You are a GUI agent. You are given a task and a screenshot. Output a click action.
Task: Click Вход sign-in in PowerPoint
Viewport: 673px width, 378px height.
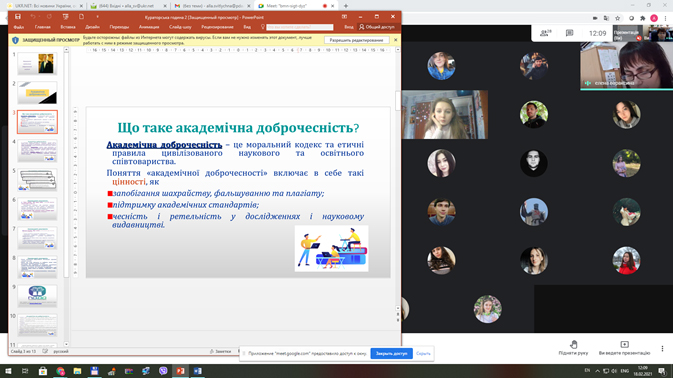(349, 27)
